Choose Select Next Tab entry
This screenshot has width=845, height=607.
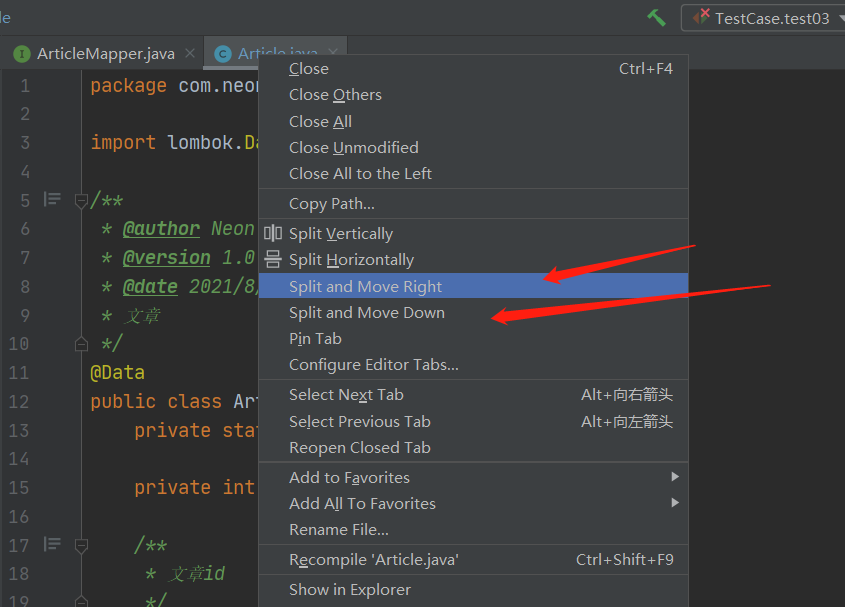473,395
